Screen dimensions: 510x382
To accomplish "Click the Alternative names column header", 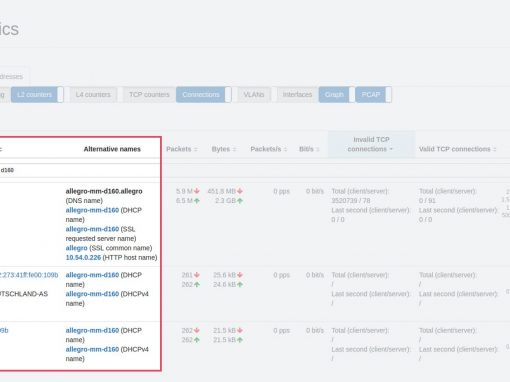I will coord(112,149).
